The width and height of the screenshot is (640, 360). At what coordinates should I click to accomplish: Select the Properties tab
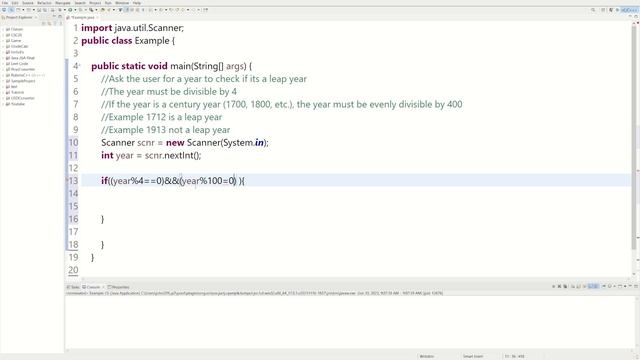118,287
